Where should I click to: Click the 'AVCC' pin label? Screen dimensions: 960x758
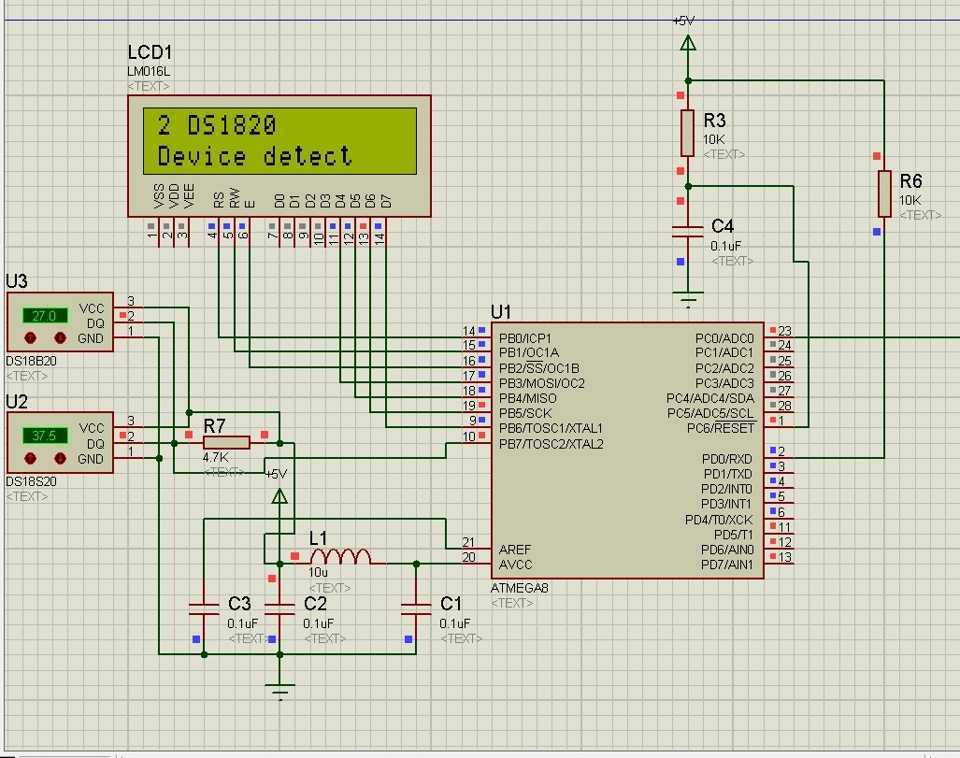coord(516,565)
